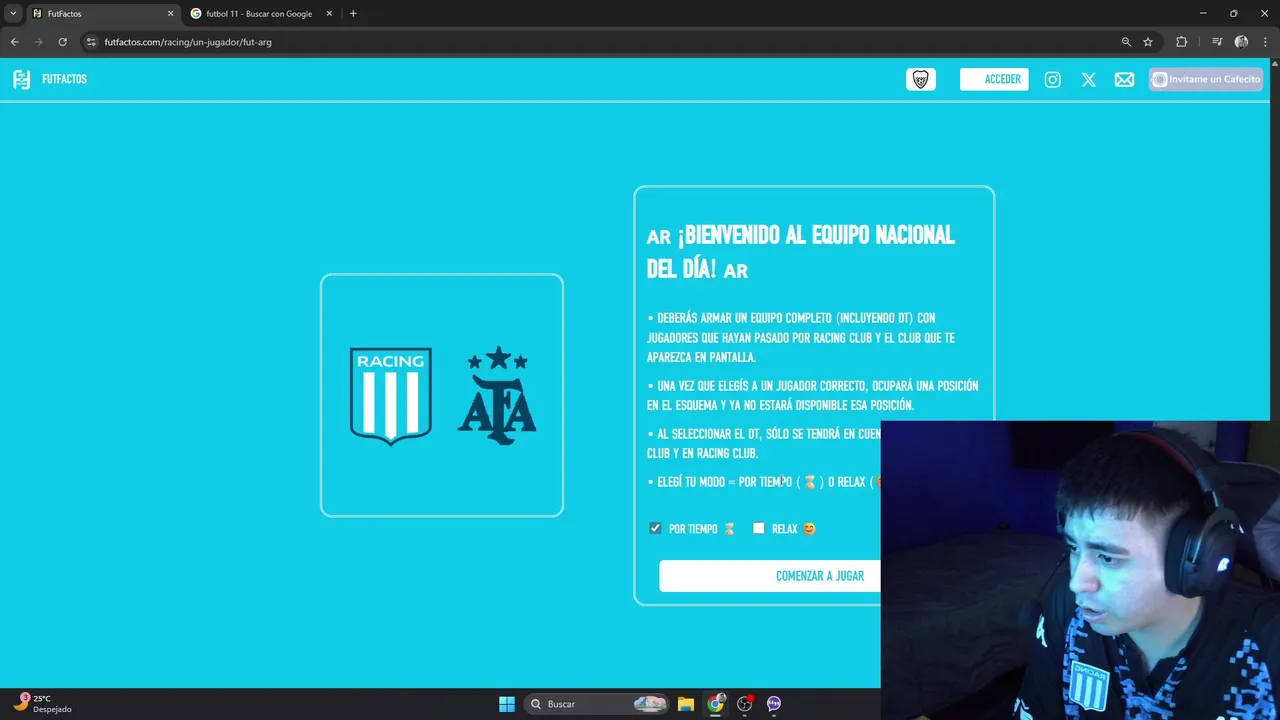View site information icon in address bar
The width and height of the screenshot is (1280, 720).
pyautogui.click(x=91, y=42)
